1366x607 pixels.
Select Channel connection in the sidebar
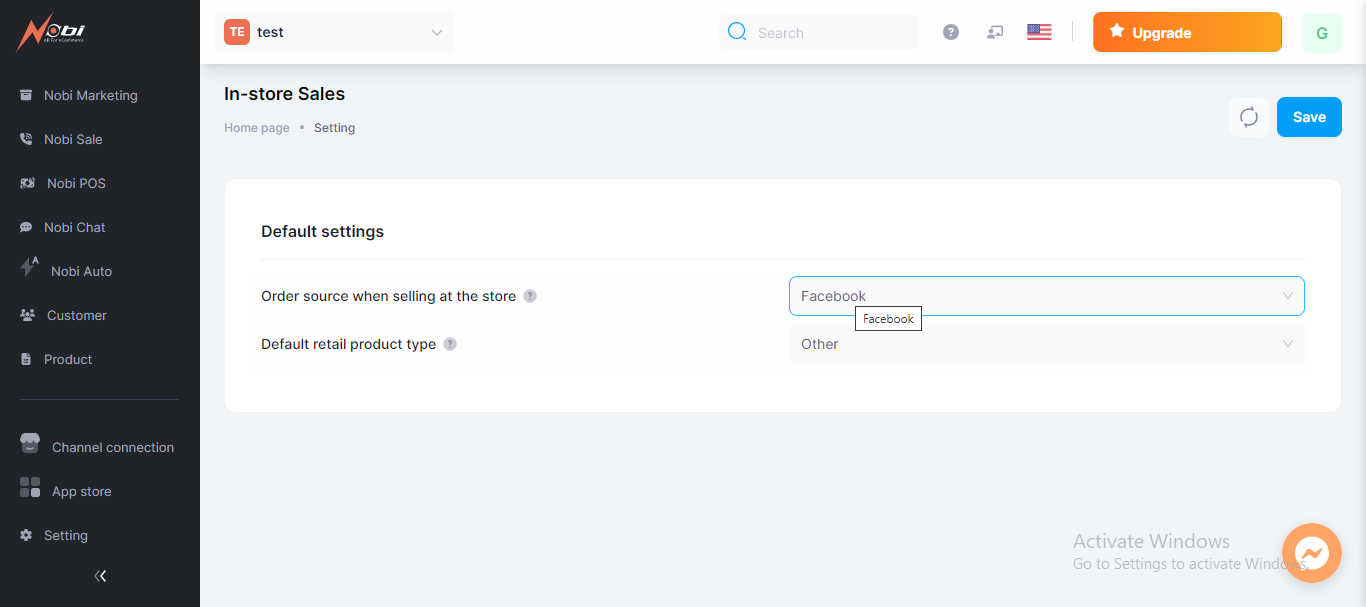(x=112, y=448)
